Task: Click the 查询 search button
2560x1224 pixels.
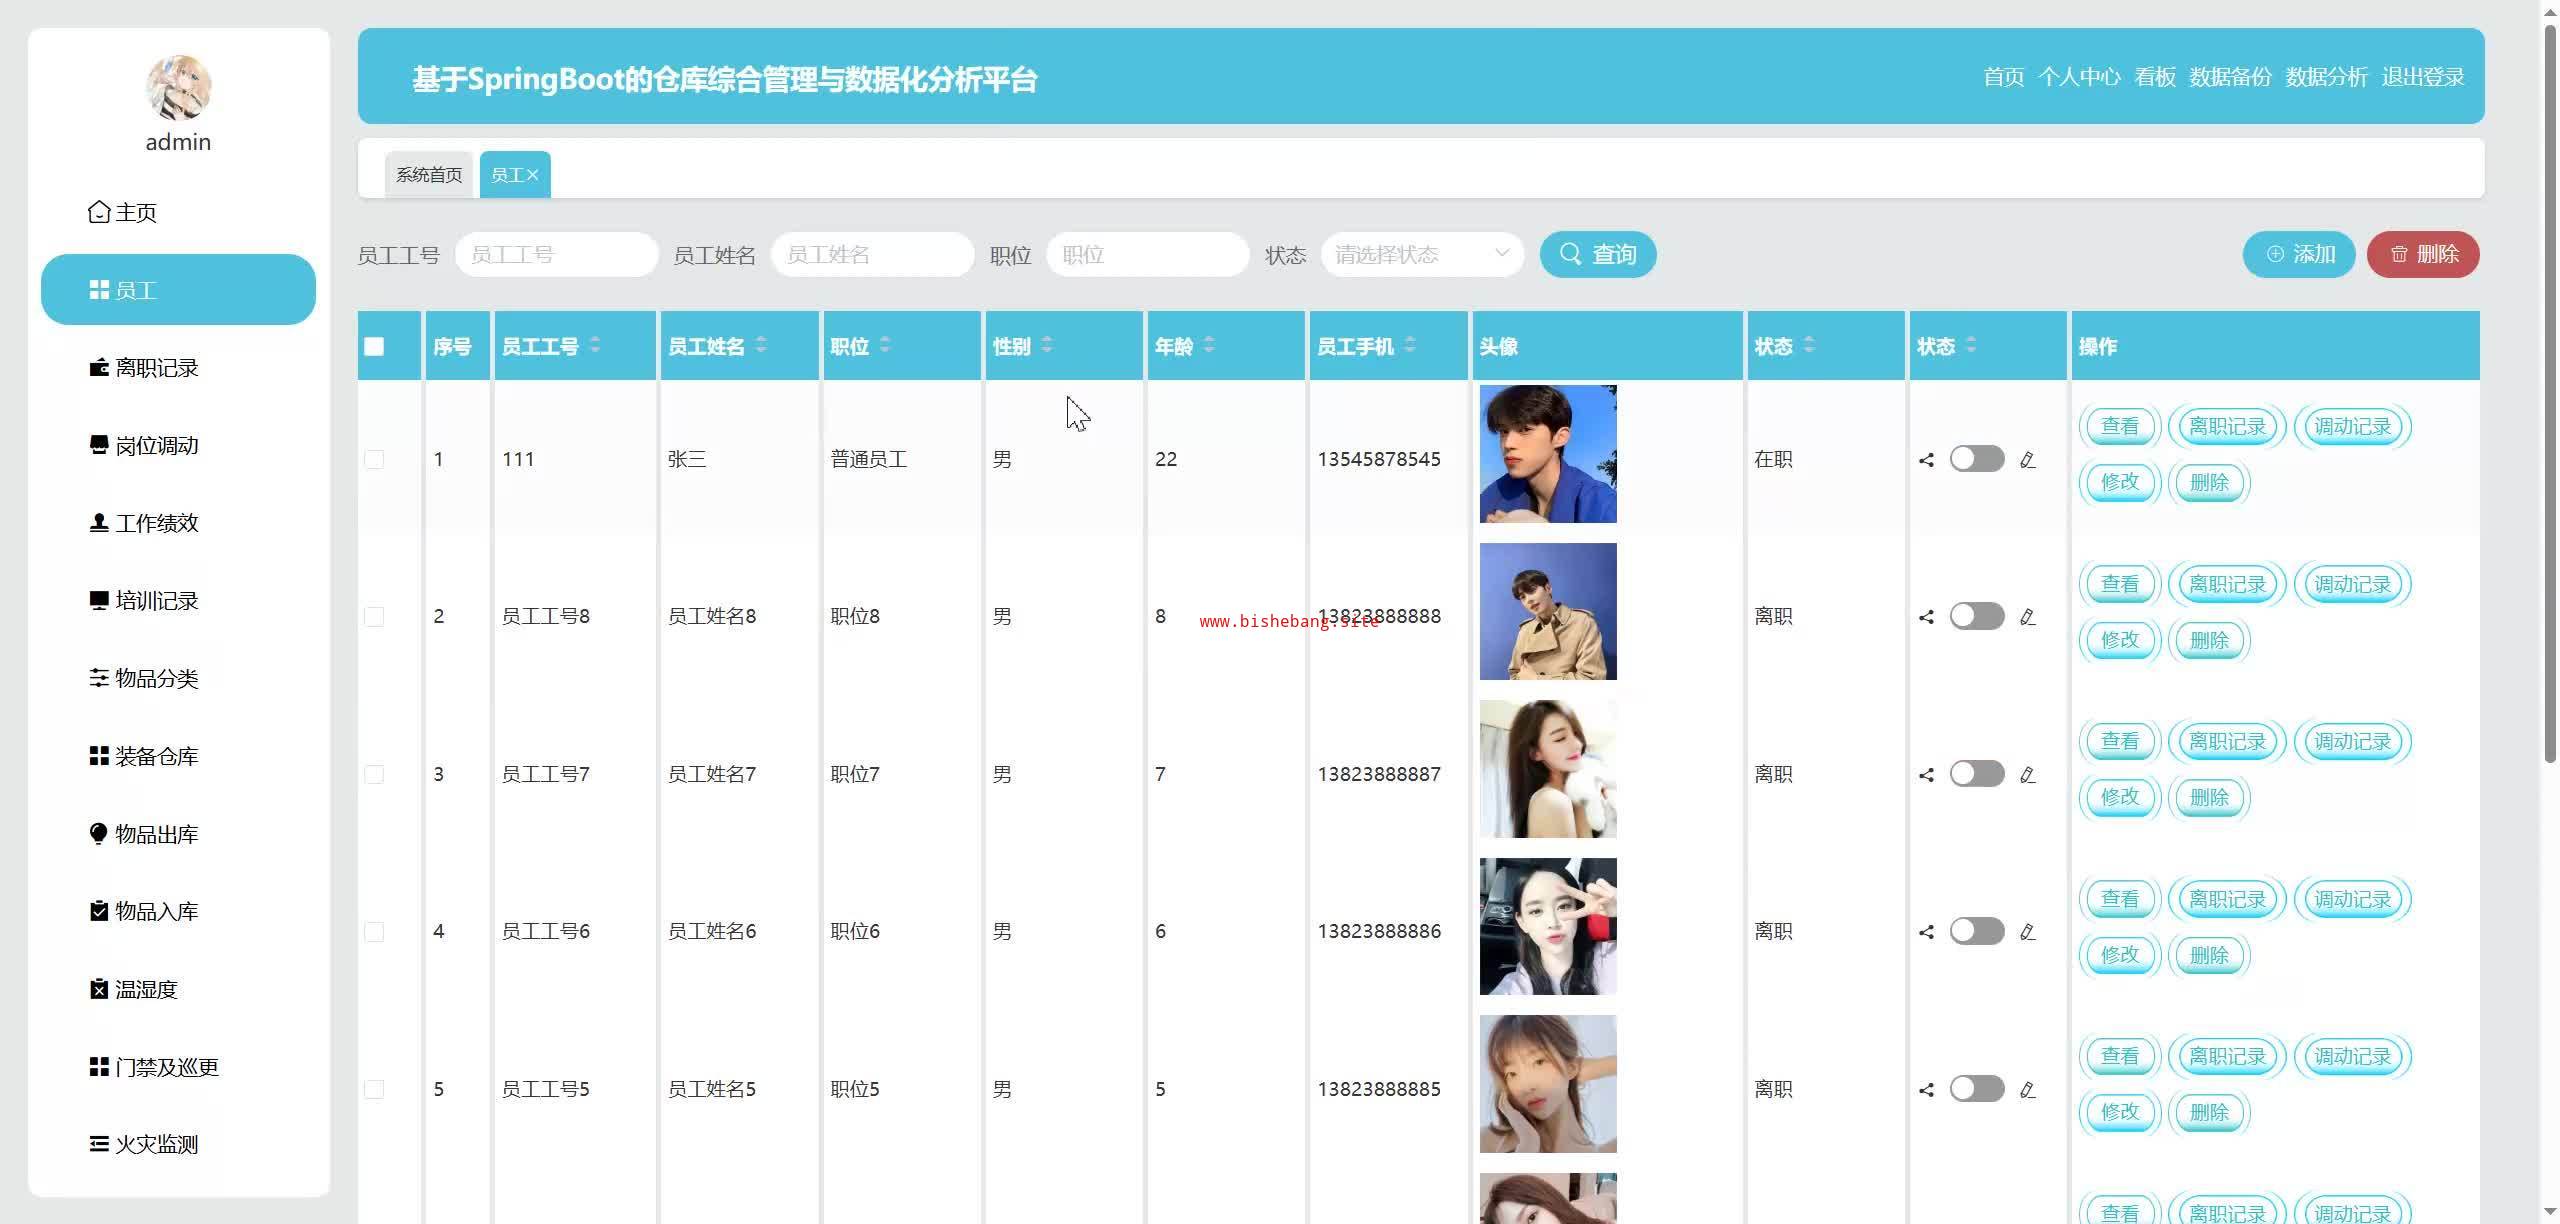Action: pyautogui.click(x=1597, y=254)
